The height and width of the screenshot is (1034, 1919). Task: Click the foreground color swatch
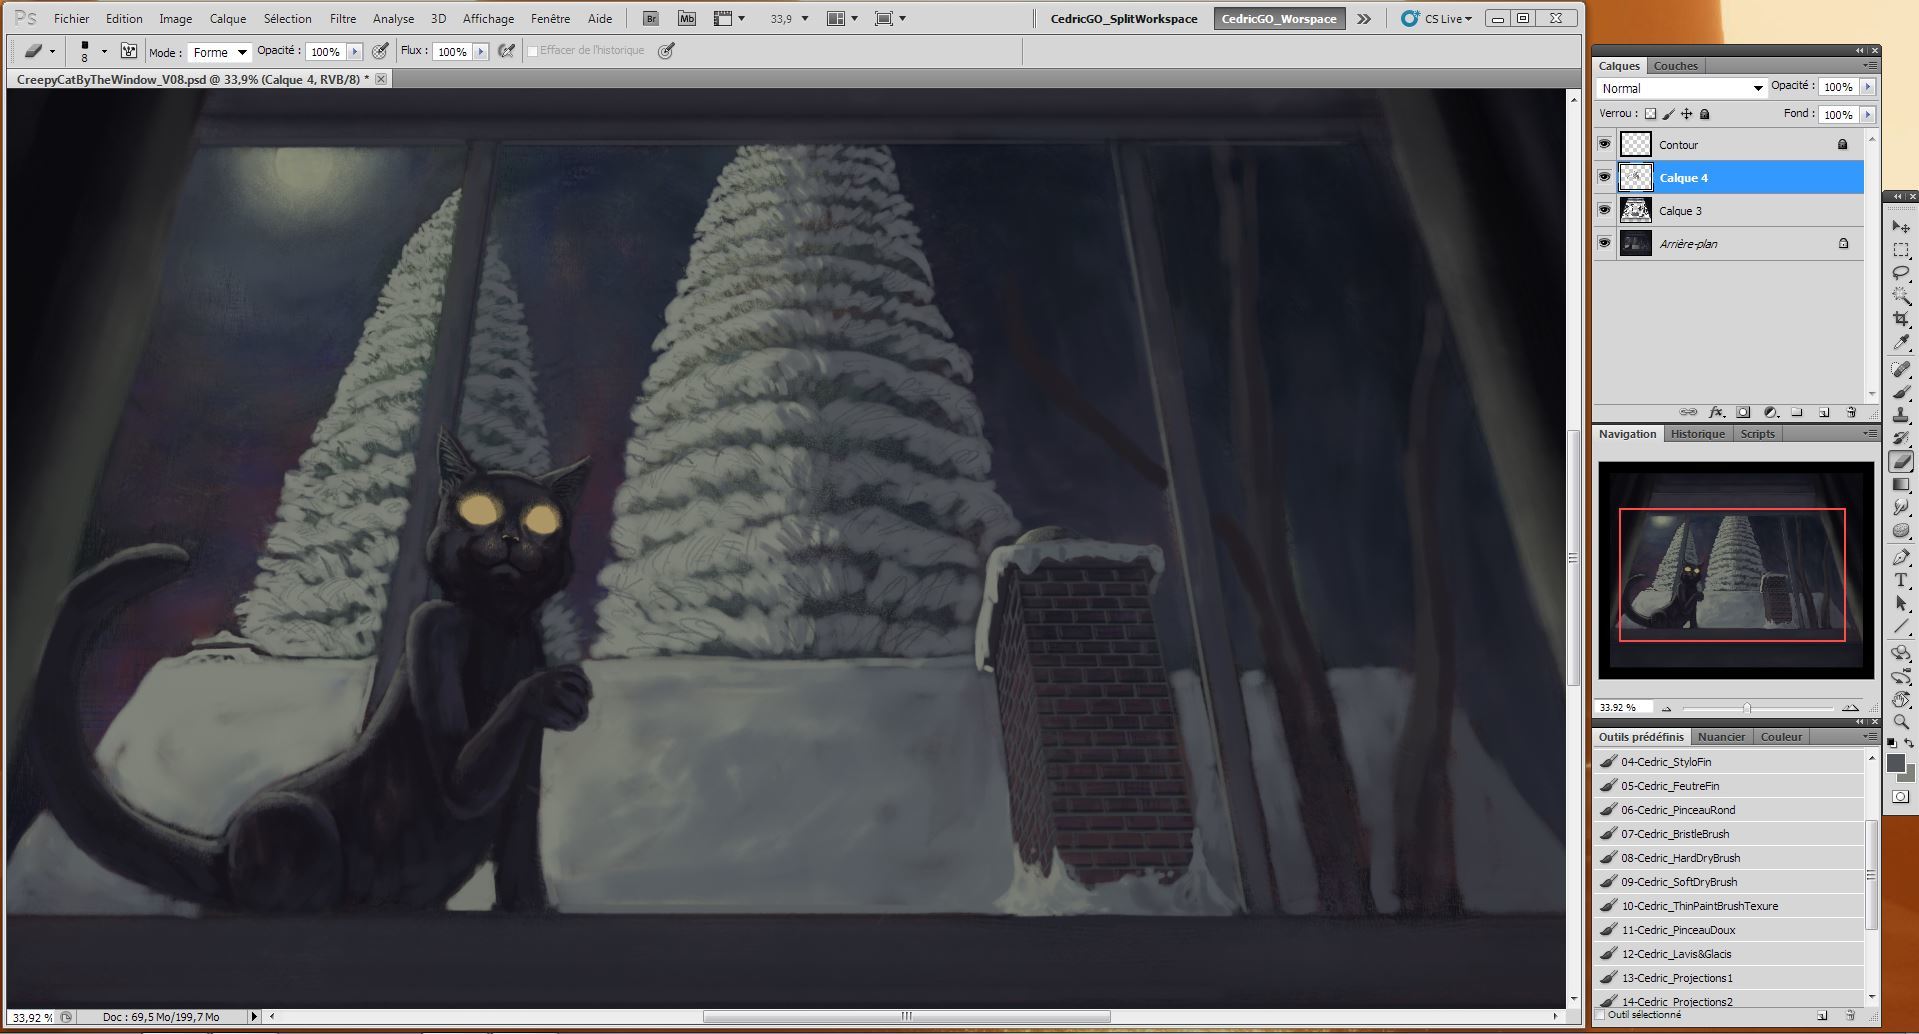tap(1895, 764)
